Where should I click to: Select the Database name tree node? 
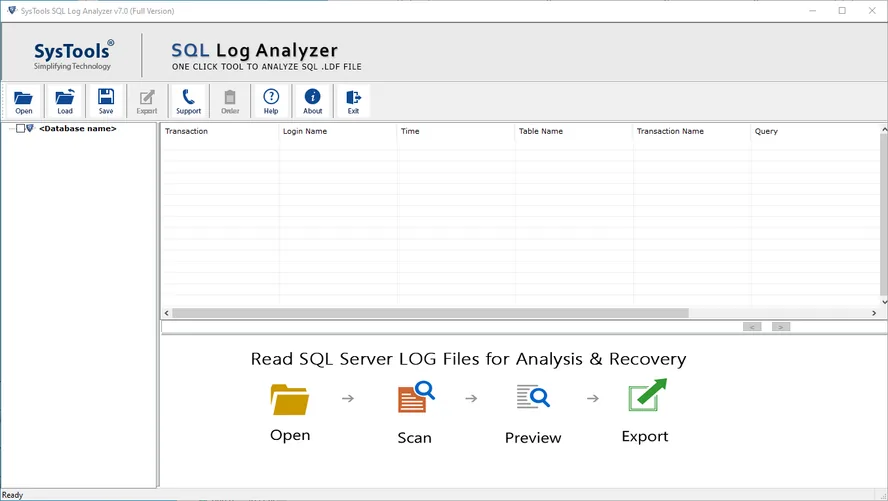click(78, 129)
